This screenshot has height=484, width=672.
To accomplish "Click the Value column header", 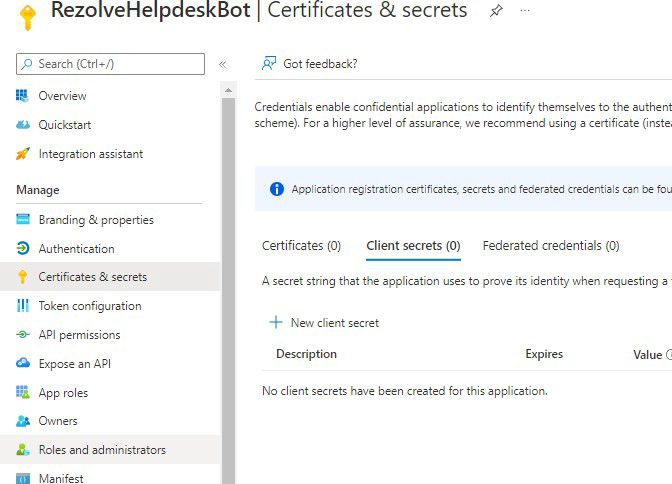I will pyautogui.click(x=648, y=355).
